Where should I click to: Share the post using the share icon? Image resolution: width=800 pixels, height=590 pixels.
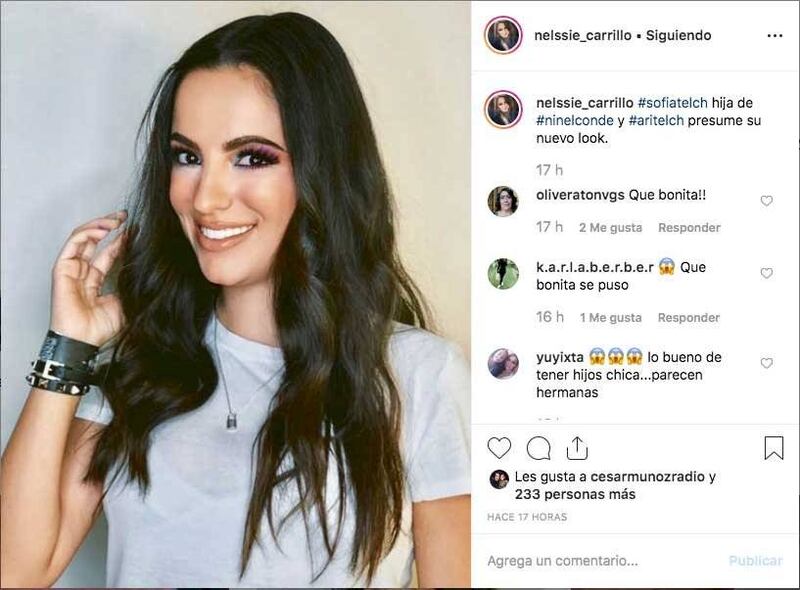coord(577,448)
